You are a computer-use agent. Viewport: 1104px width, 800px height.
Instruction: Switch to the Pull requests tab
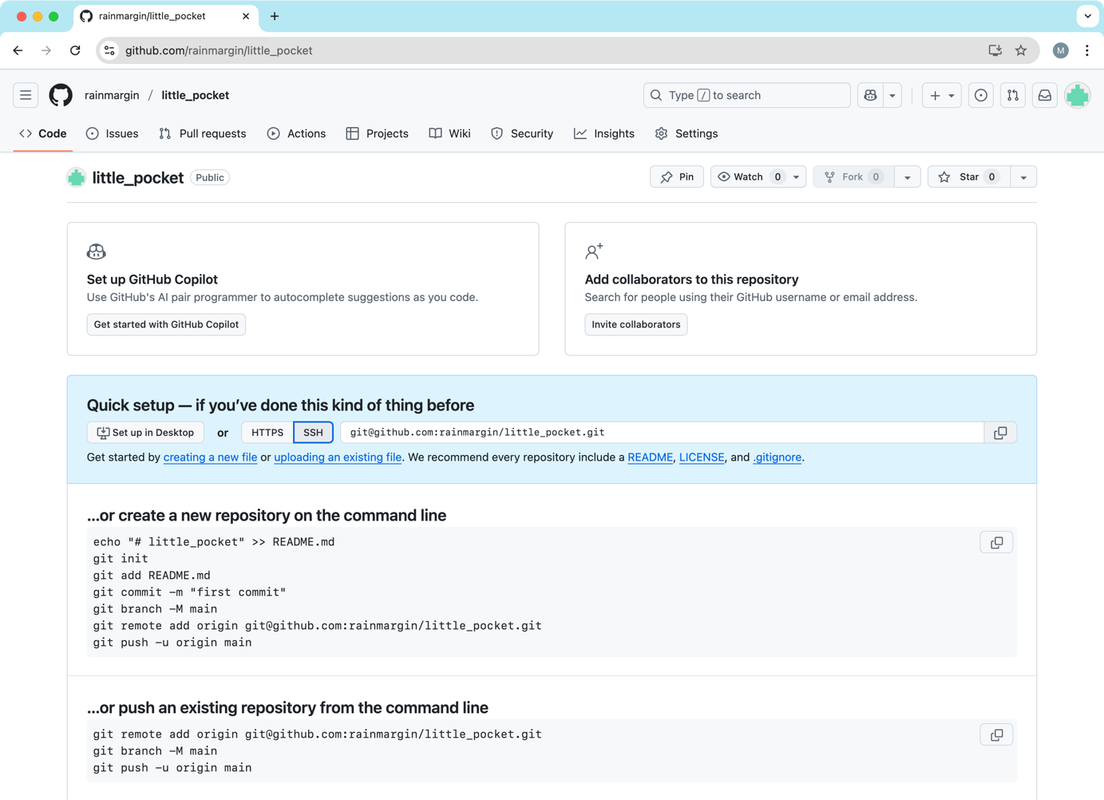point(203,134)
